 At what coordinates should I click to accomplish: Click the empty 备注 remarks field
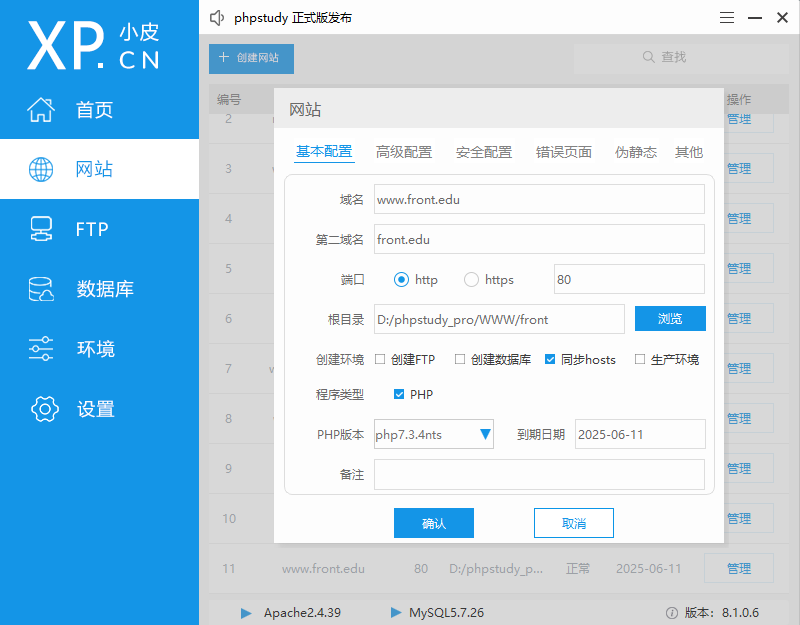pyautogui.click(x=539, y=474)
